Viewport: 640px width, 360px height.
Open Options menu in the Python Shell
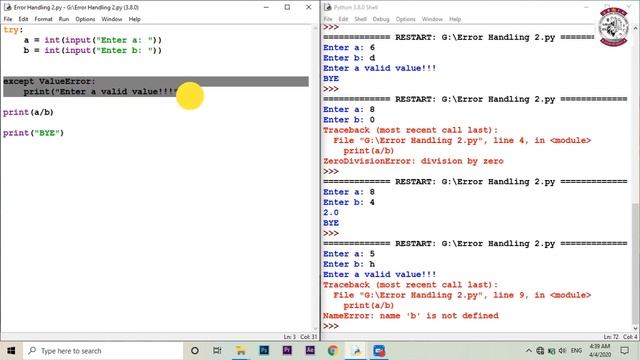[x=405, y=19]
